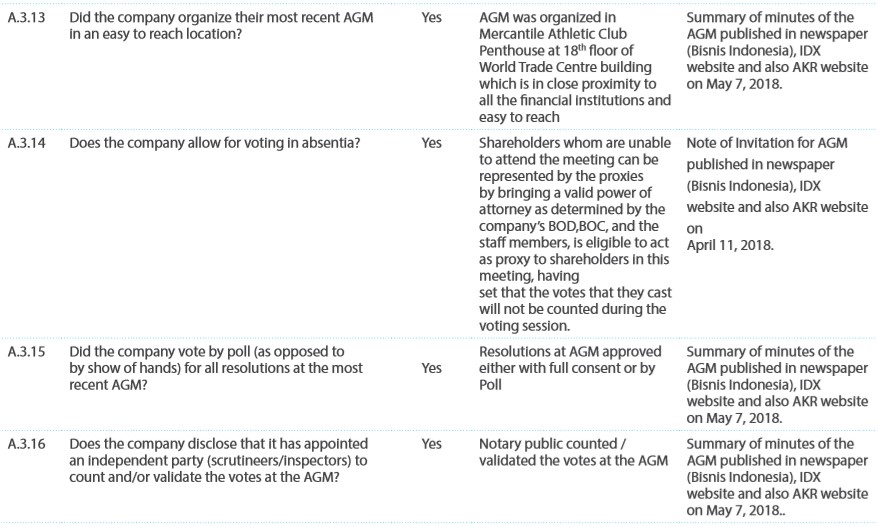Select the A.3.16 item number
Screen dimensions: 878x527
tap(26, 444)
